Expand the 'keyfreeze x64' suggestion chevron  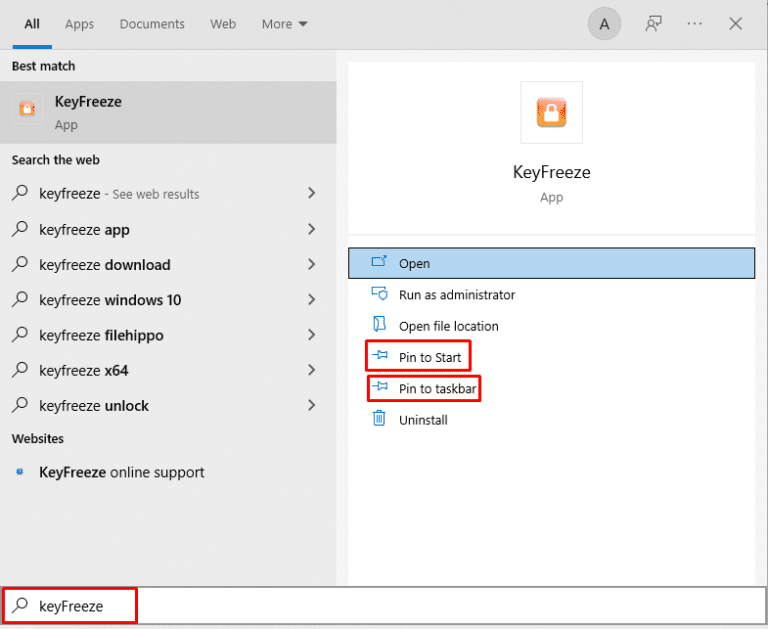pyautogui.click(x=312, y=370)
